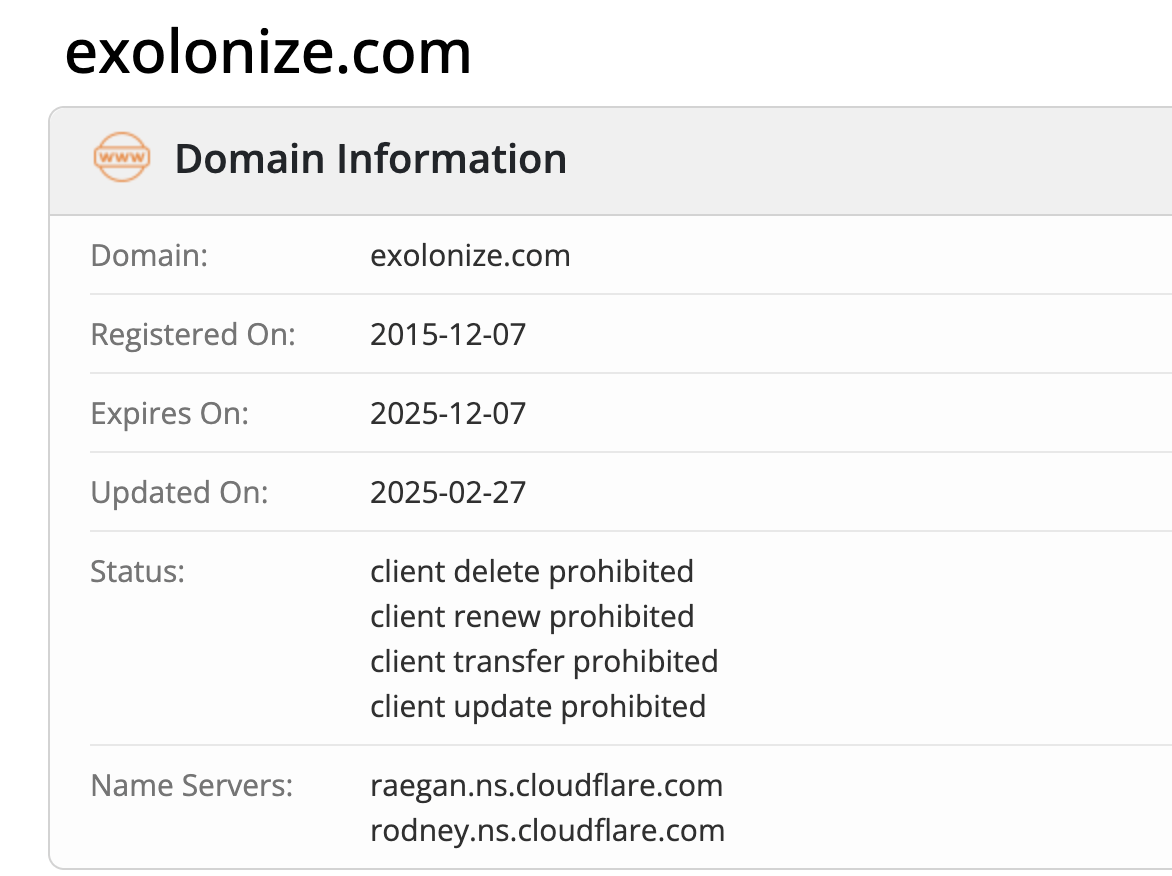Click the Domain: field label

click(x=148, y=255)
